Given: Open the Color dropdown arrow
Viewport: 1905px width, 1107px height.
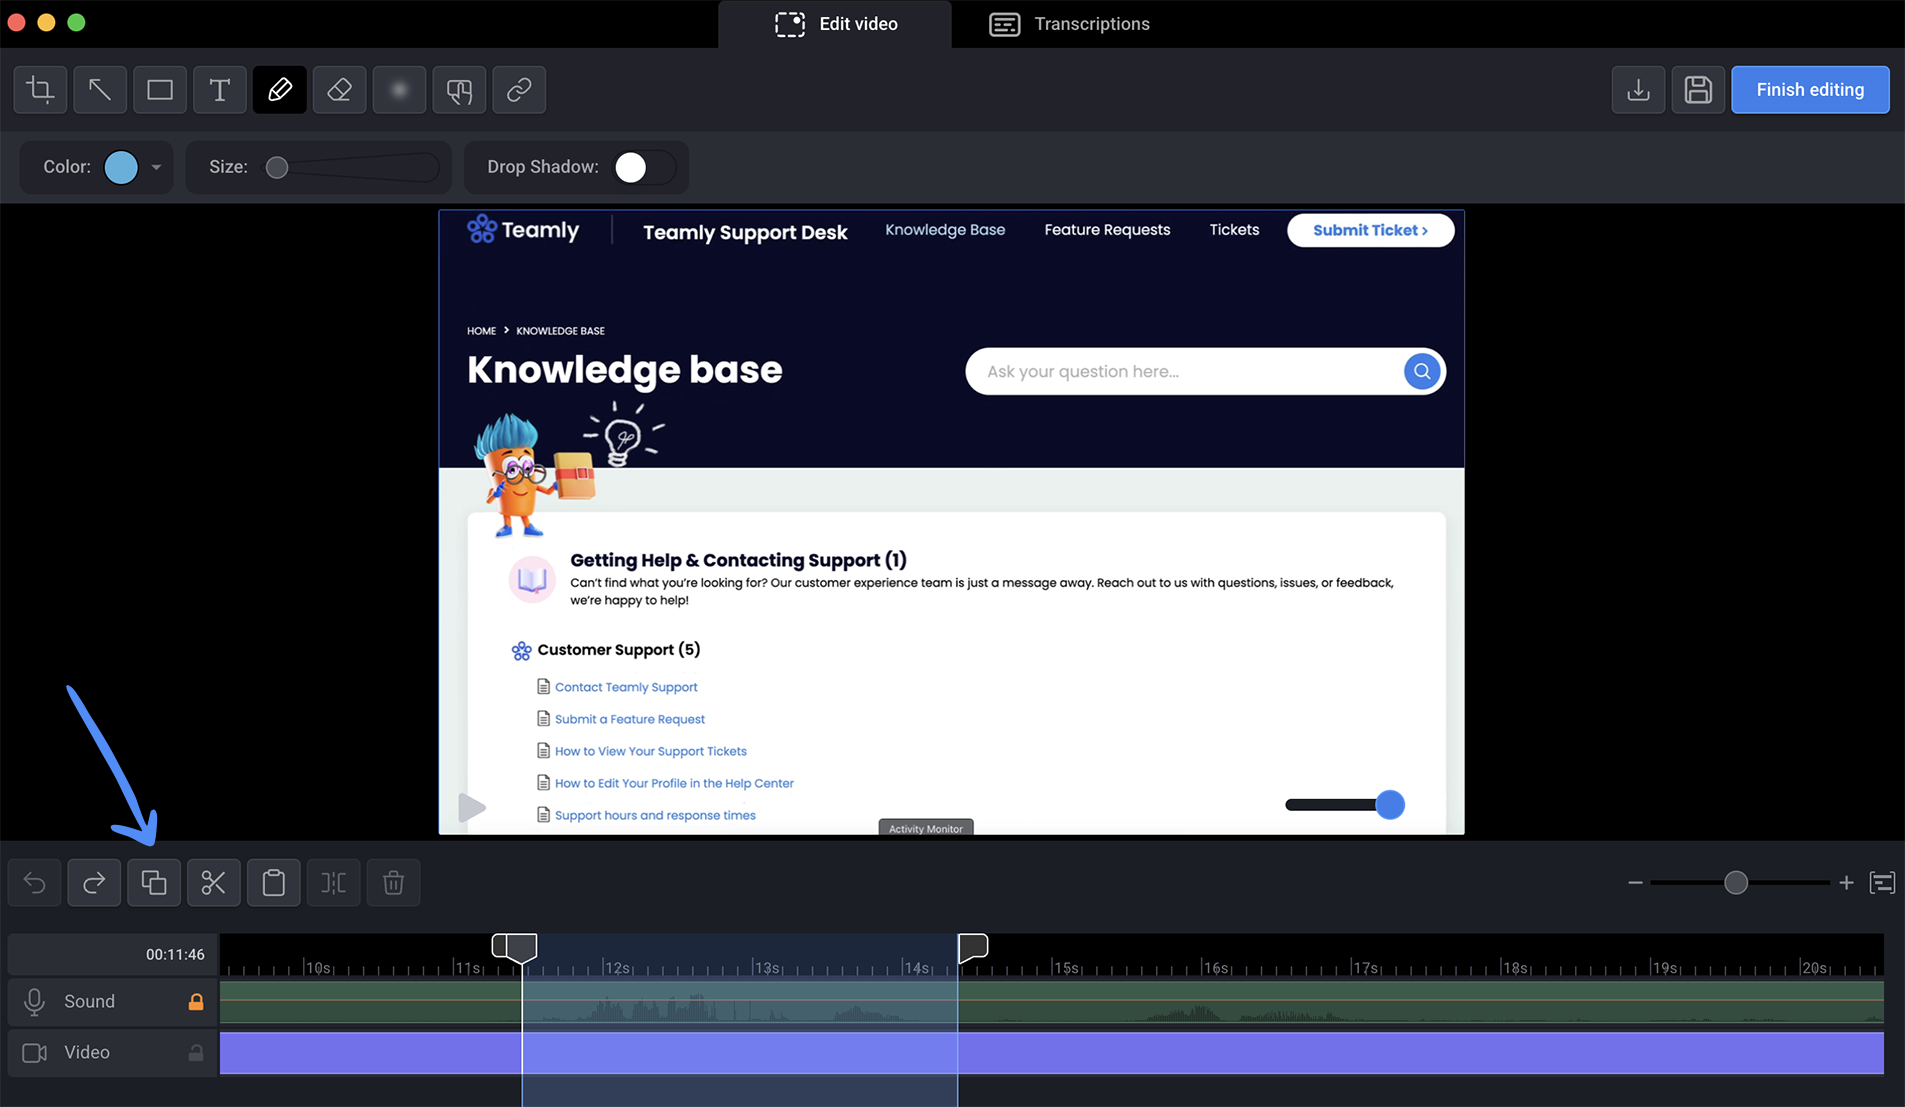Looking at the screenshot, I should tap(156, 167).
